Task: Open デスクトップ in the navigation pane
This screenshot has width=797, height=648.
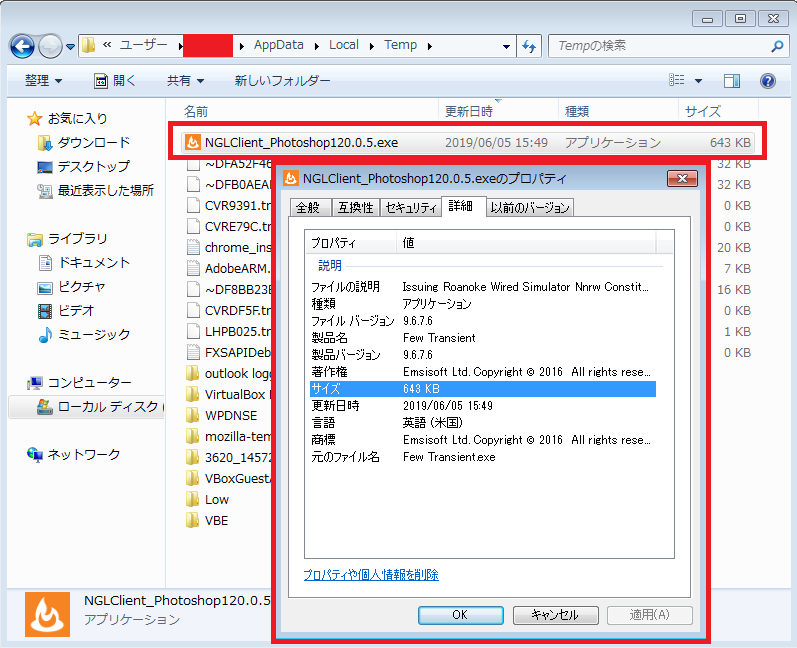Action: coord(84,167)
